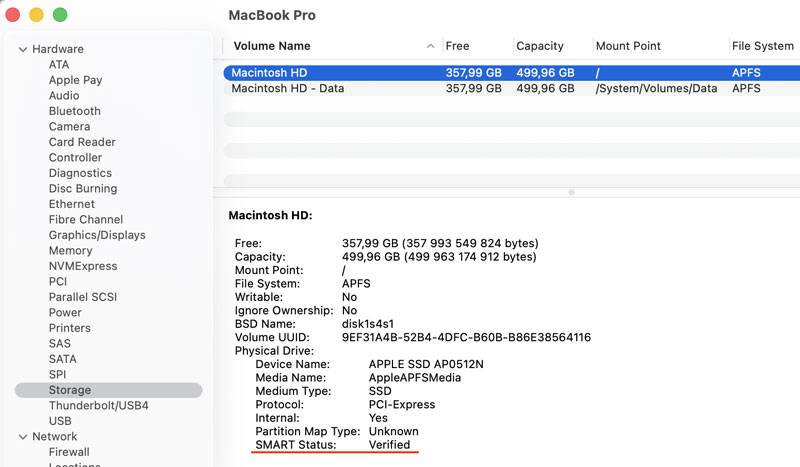Minimize window with yellow button
The height and width of the screenshot is (467, 800).
36,15
